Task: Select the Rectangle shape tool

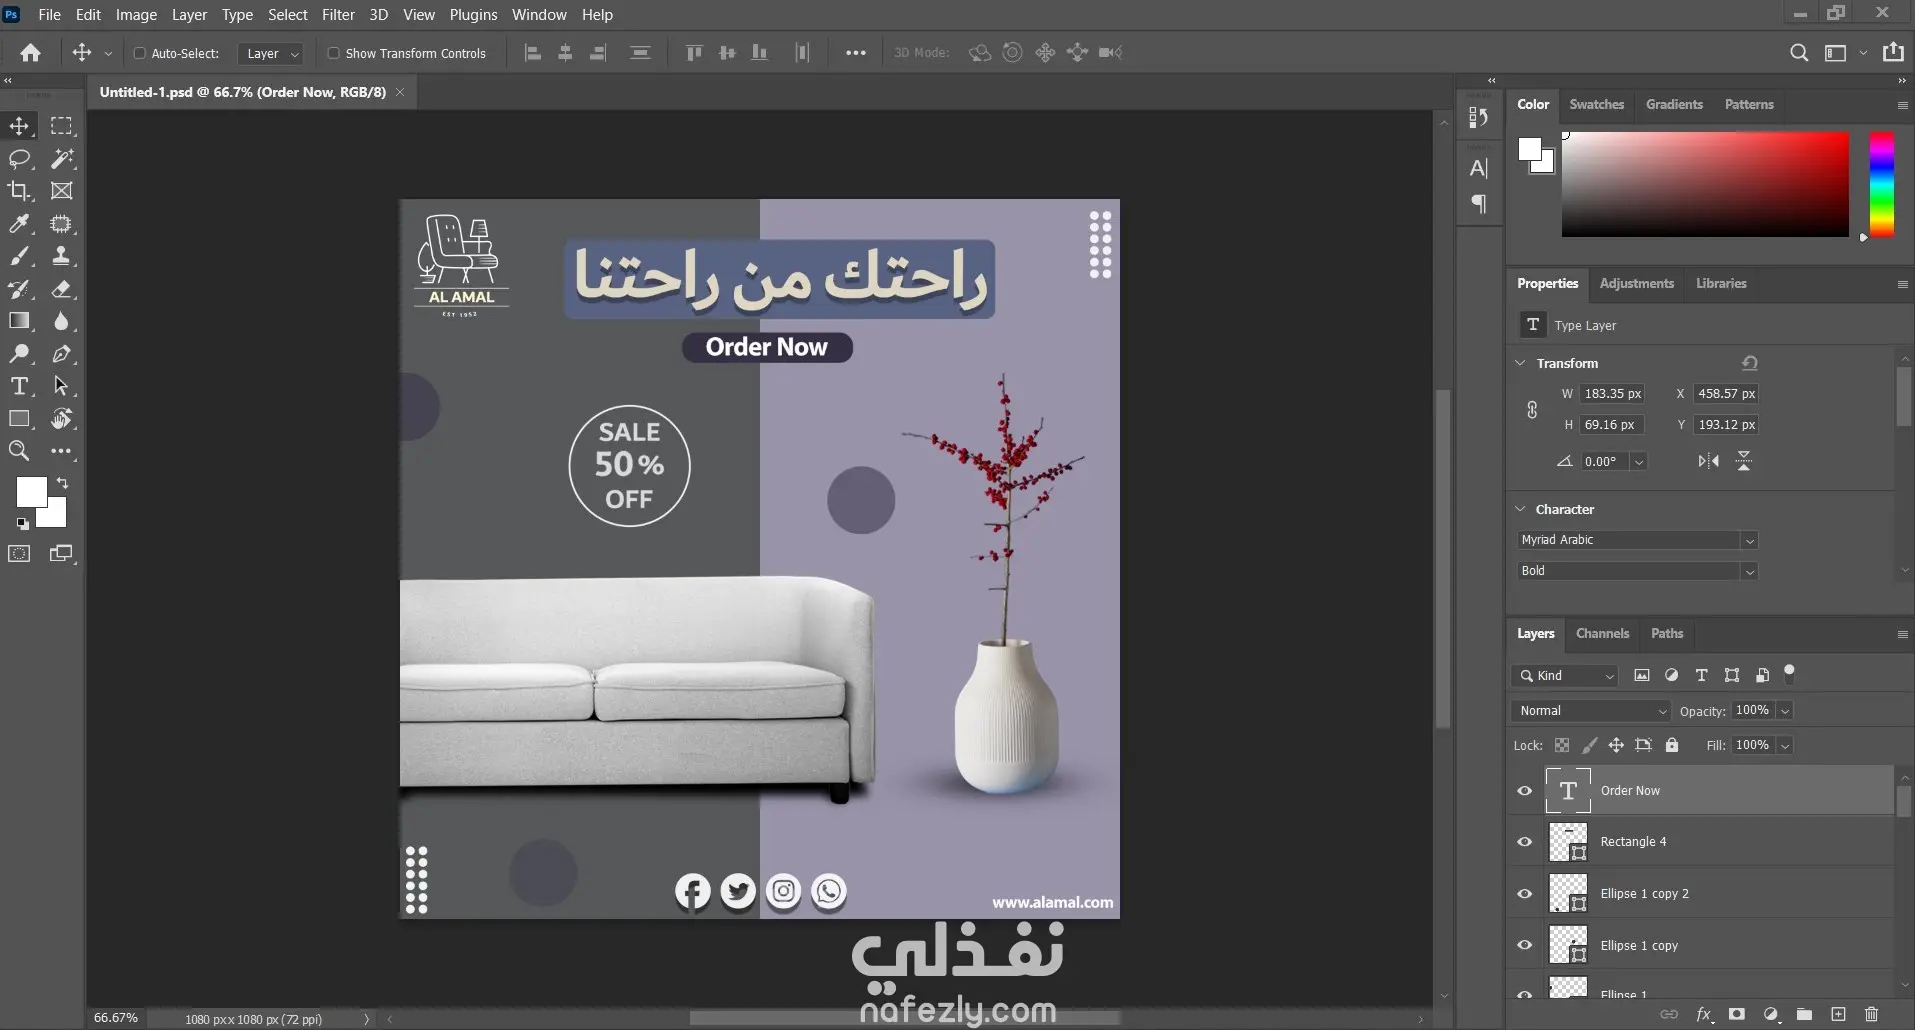Action: coord(19,419)
